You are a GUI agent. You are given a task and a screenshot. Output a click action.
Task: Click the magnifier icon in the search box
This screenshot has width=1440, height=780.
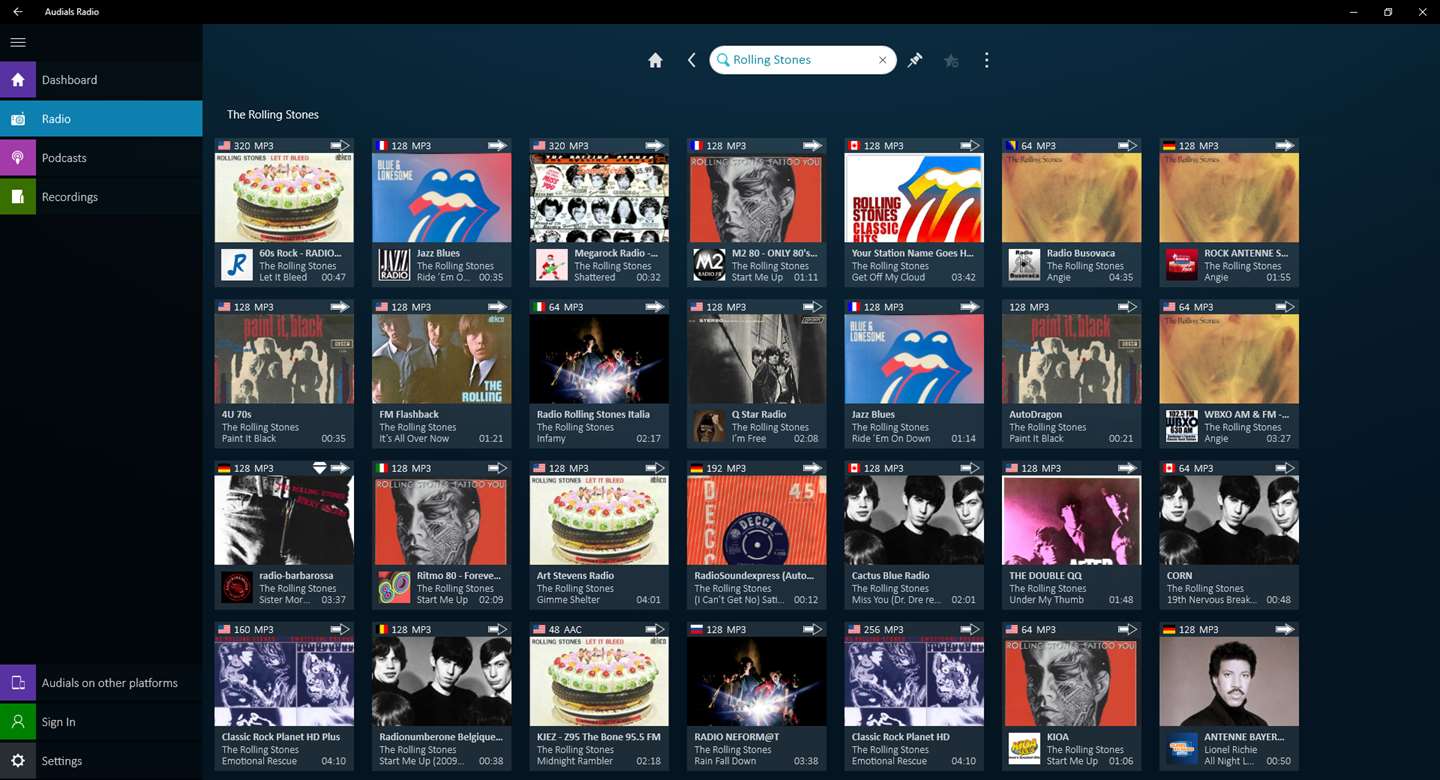pyautogui.click(x=723, y=60)
